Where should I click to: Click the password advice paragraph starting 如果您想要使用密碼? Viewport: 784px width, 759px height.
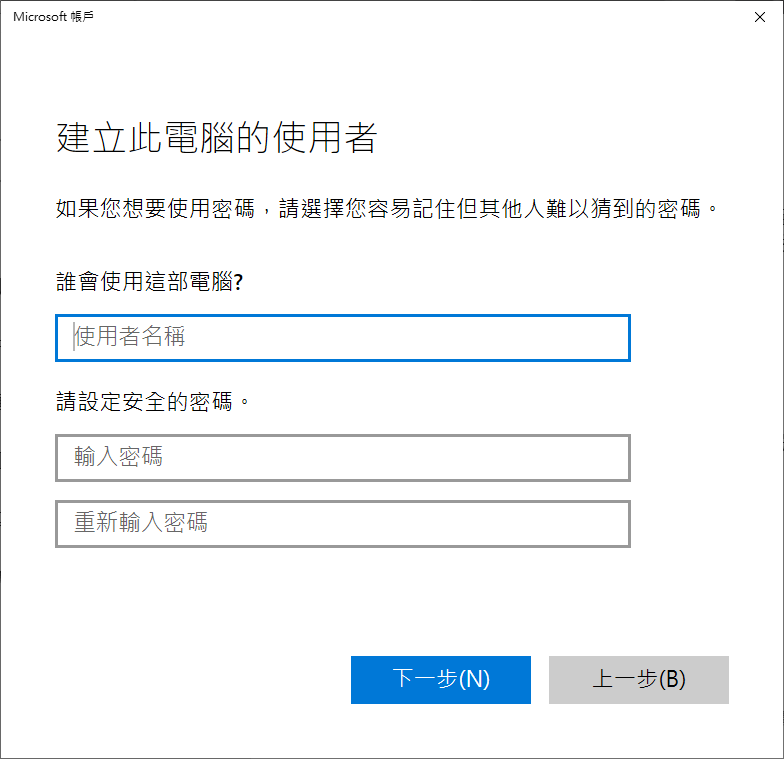387,208
